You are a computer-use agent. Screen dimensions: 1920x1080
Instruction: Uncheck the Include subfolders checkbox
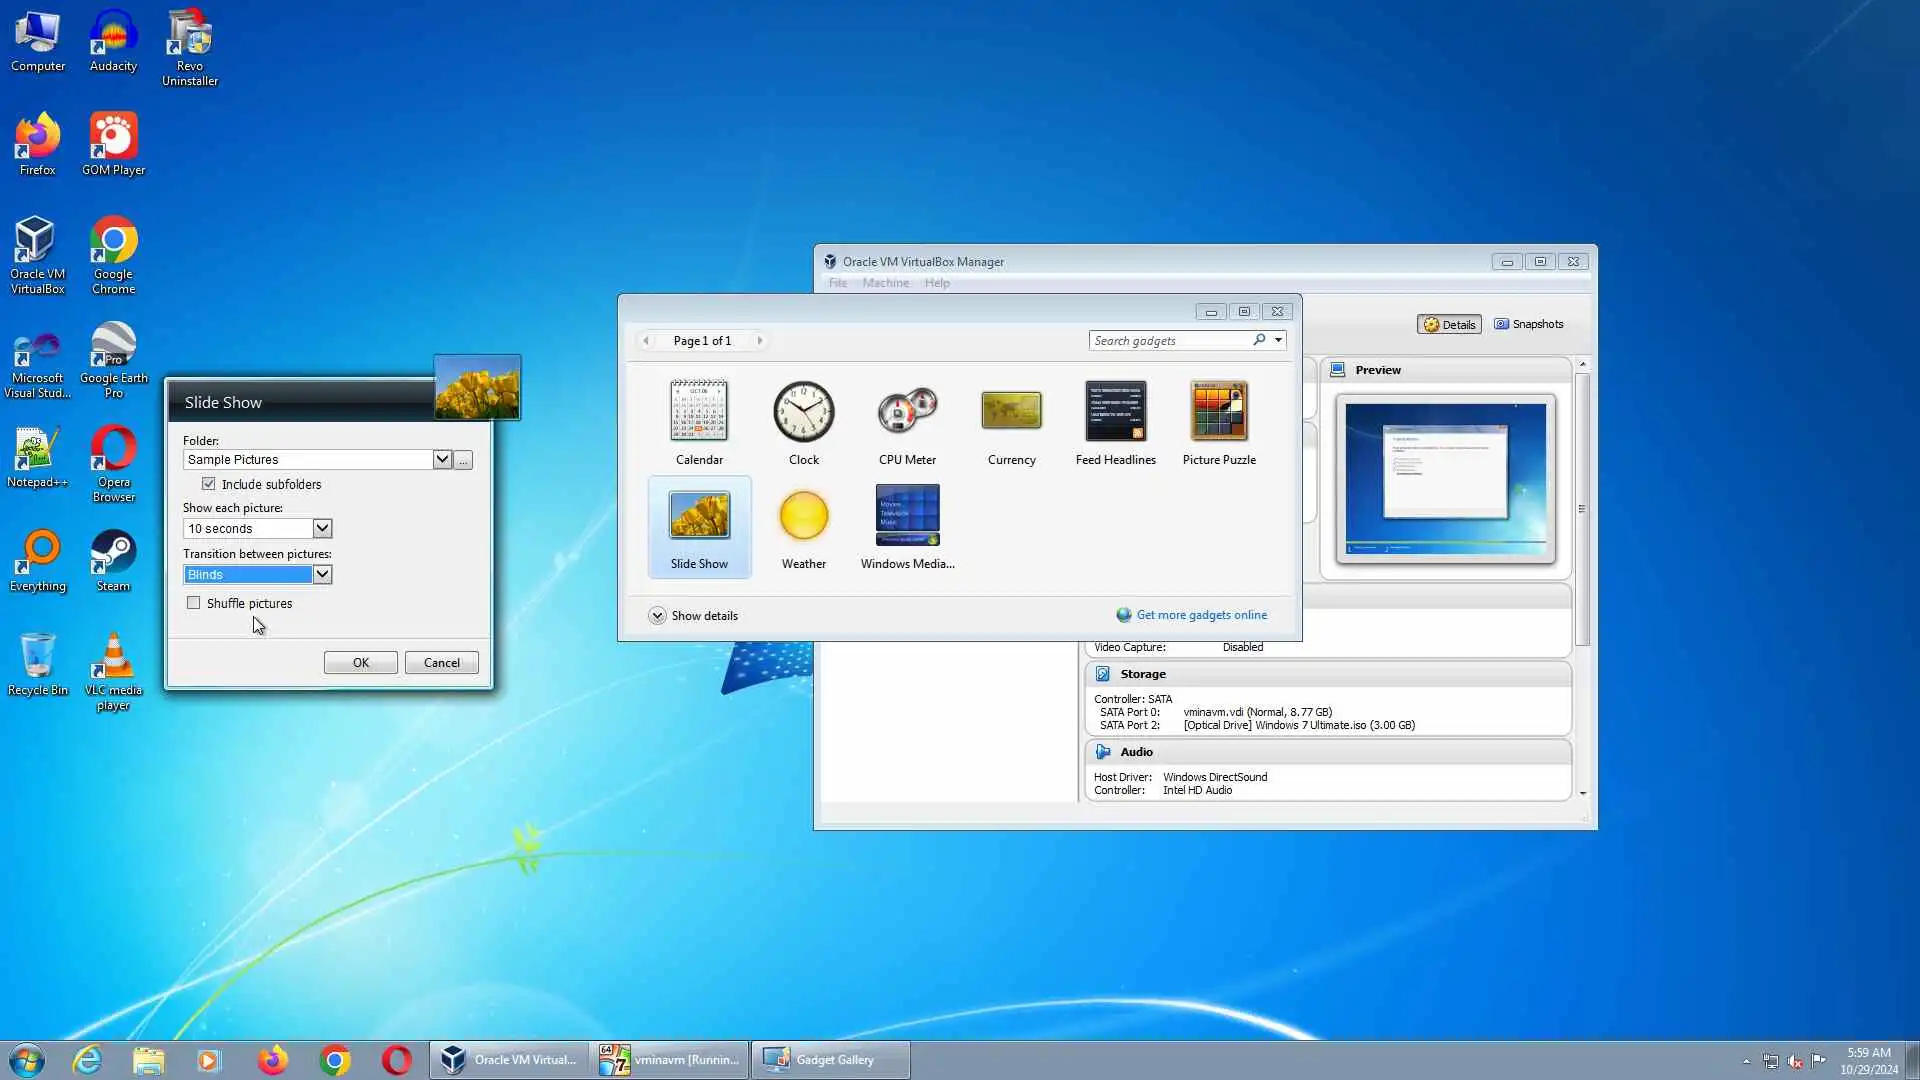[x=209, y=484]
